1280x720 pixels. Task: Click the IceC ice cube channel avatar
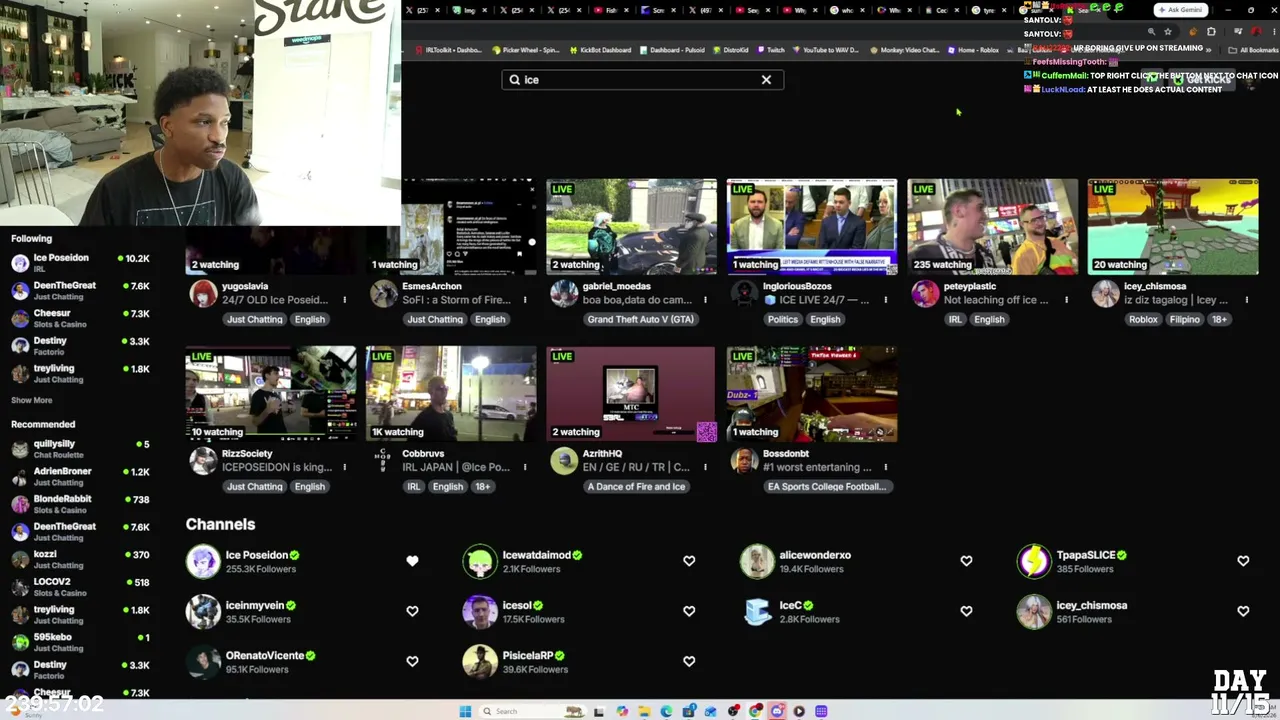pos(757,611)
